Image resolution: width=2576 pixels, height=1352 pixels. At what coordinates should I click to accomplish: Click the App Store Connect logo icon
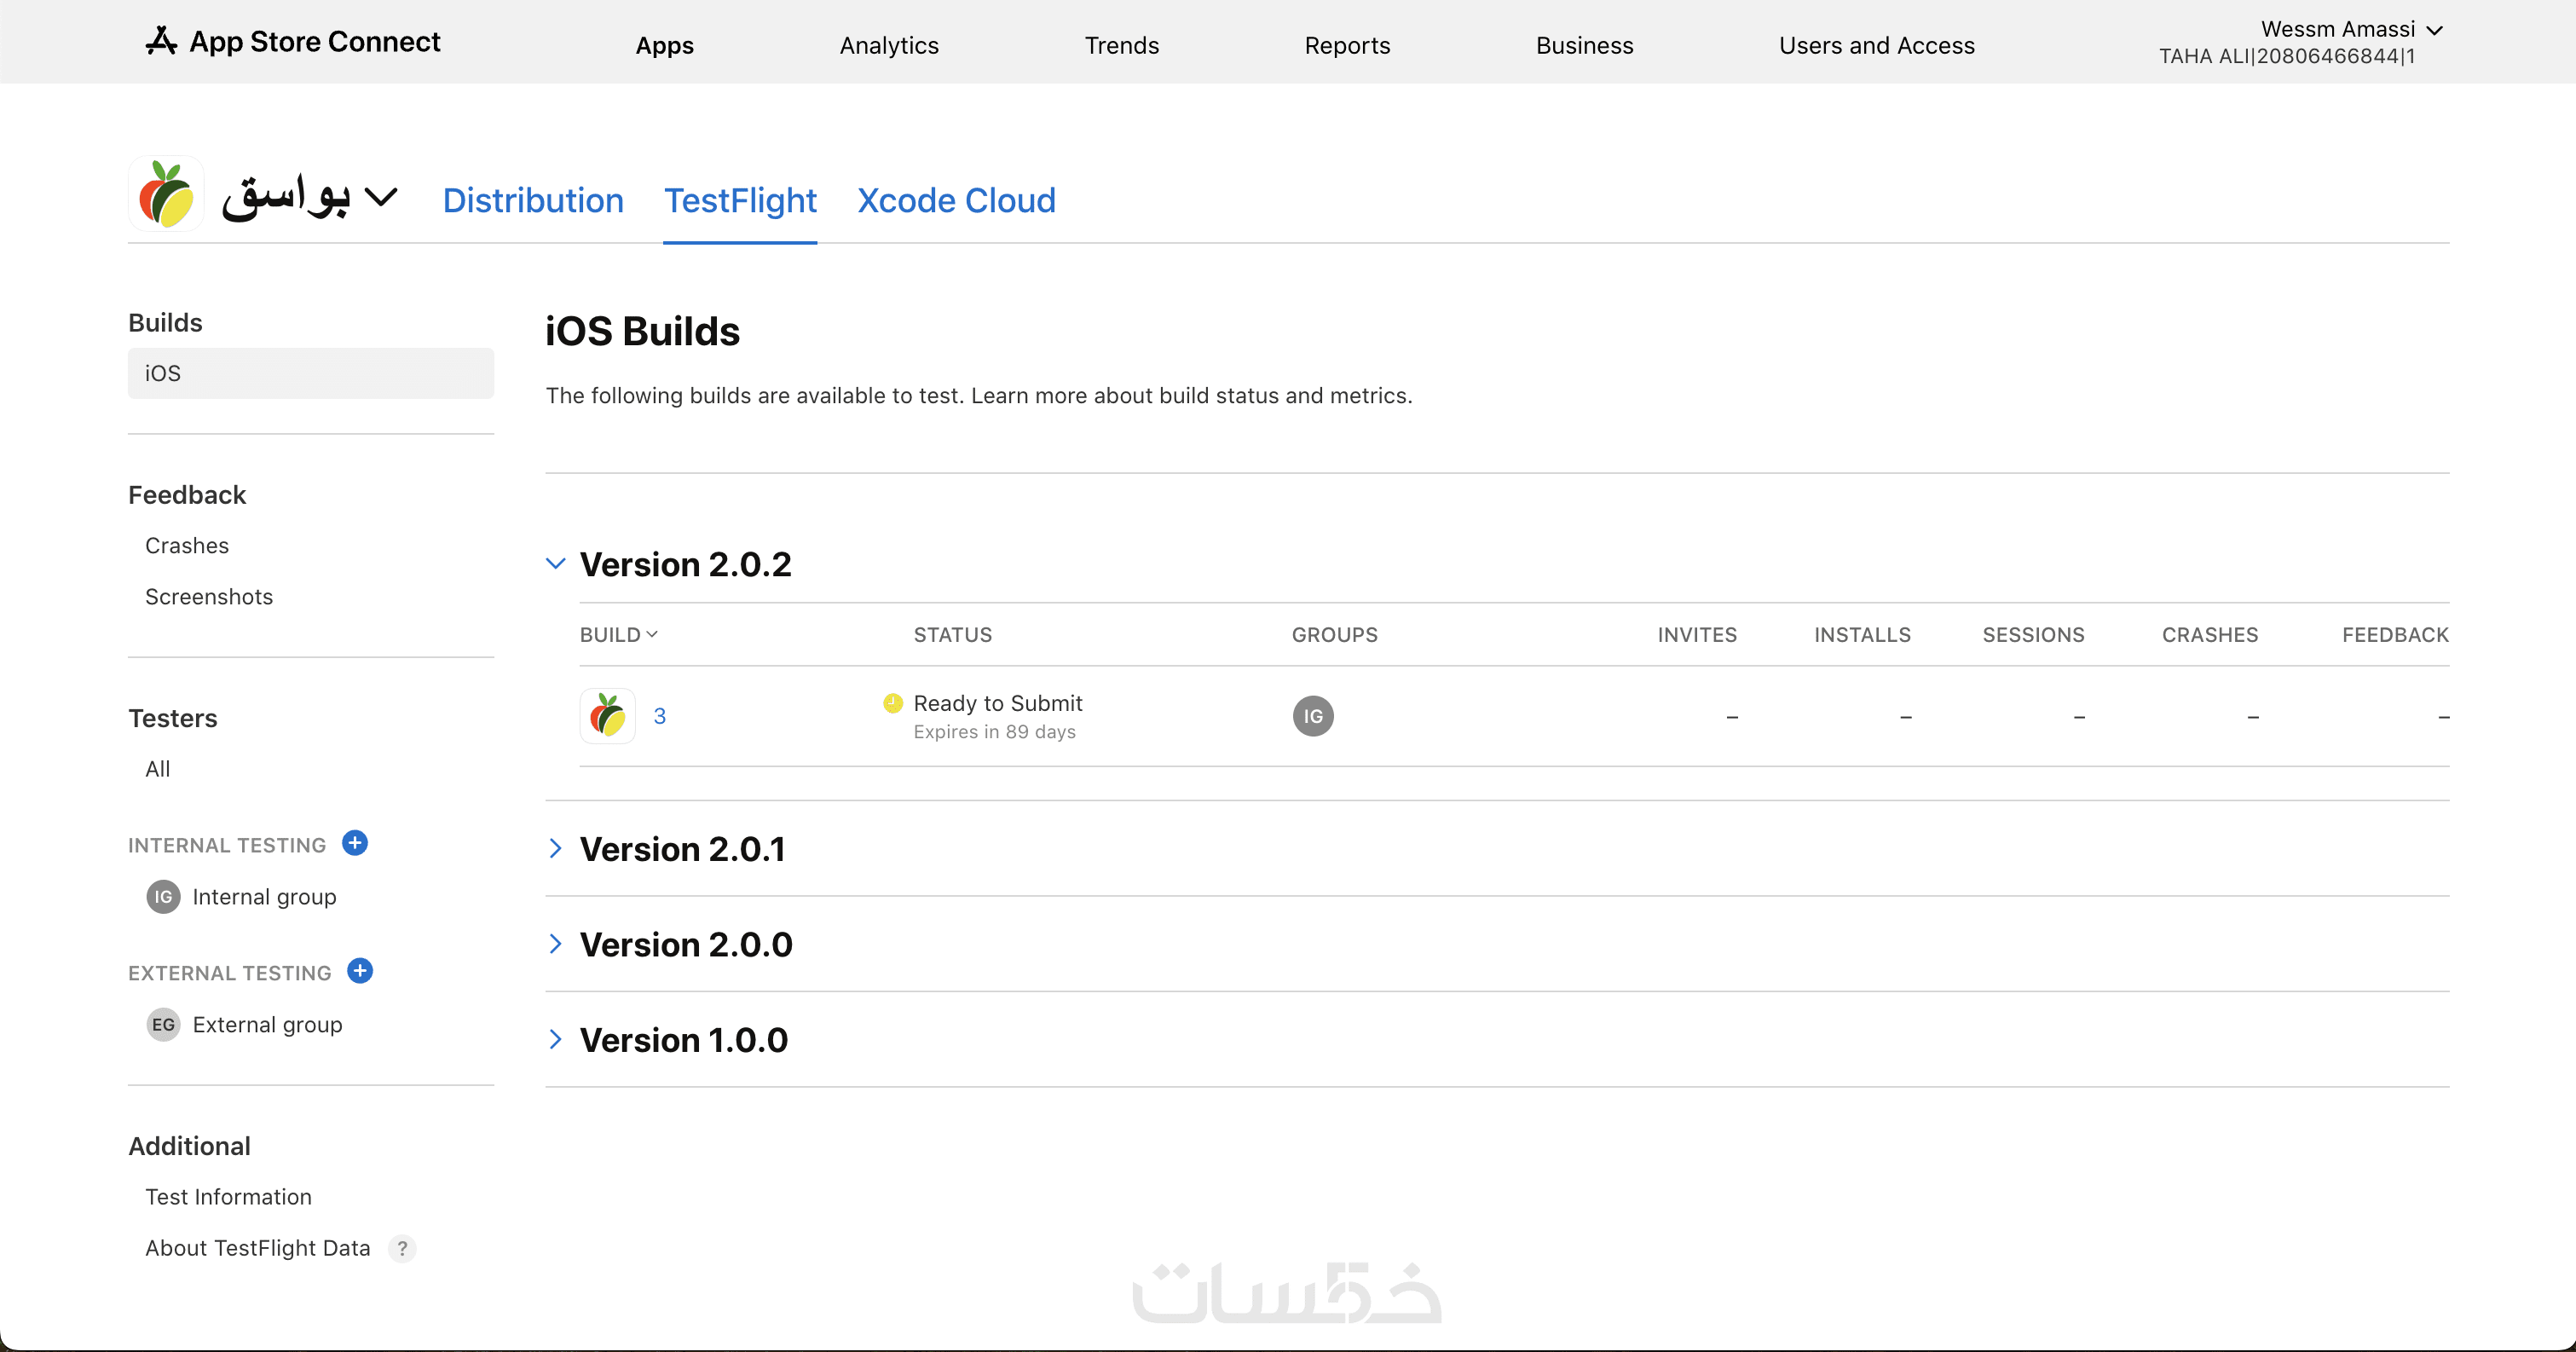(x=161, y=41)
